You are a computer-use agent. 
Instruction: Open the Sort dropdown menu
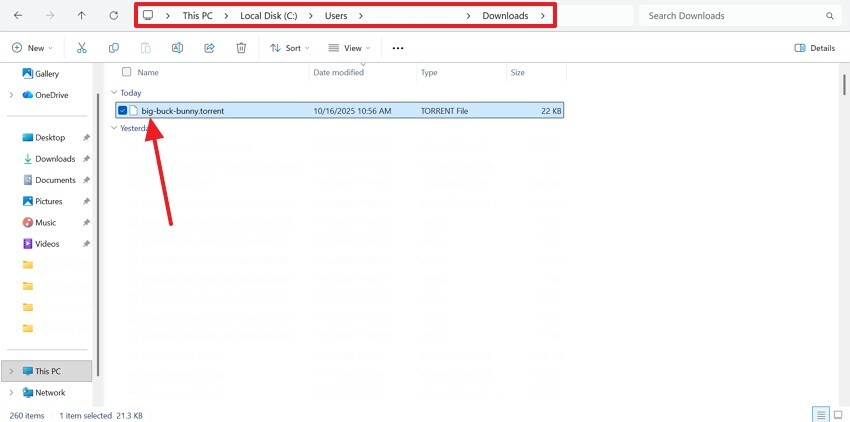click(x=290, y=48)
